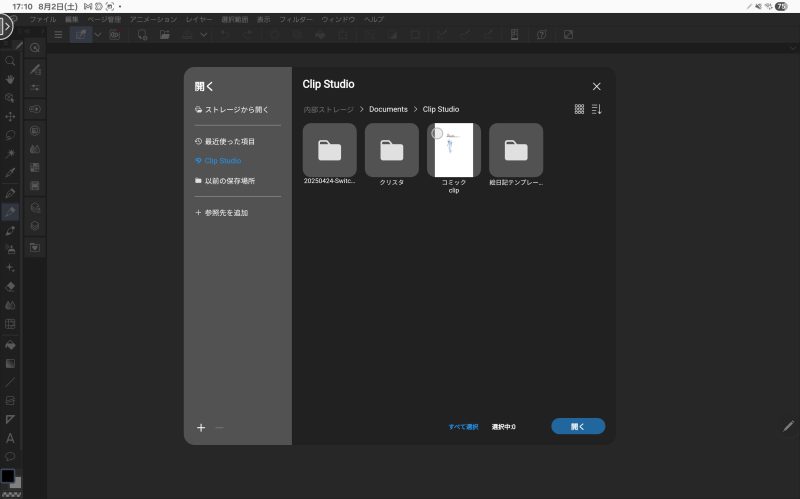Tick the selection circle on コミック clip

[x=437, y=133]
